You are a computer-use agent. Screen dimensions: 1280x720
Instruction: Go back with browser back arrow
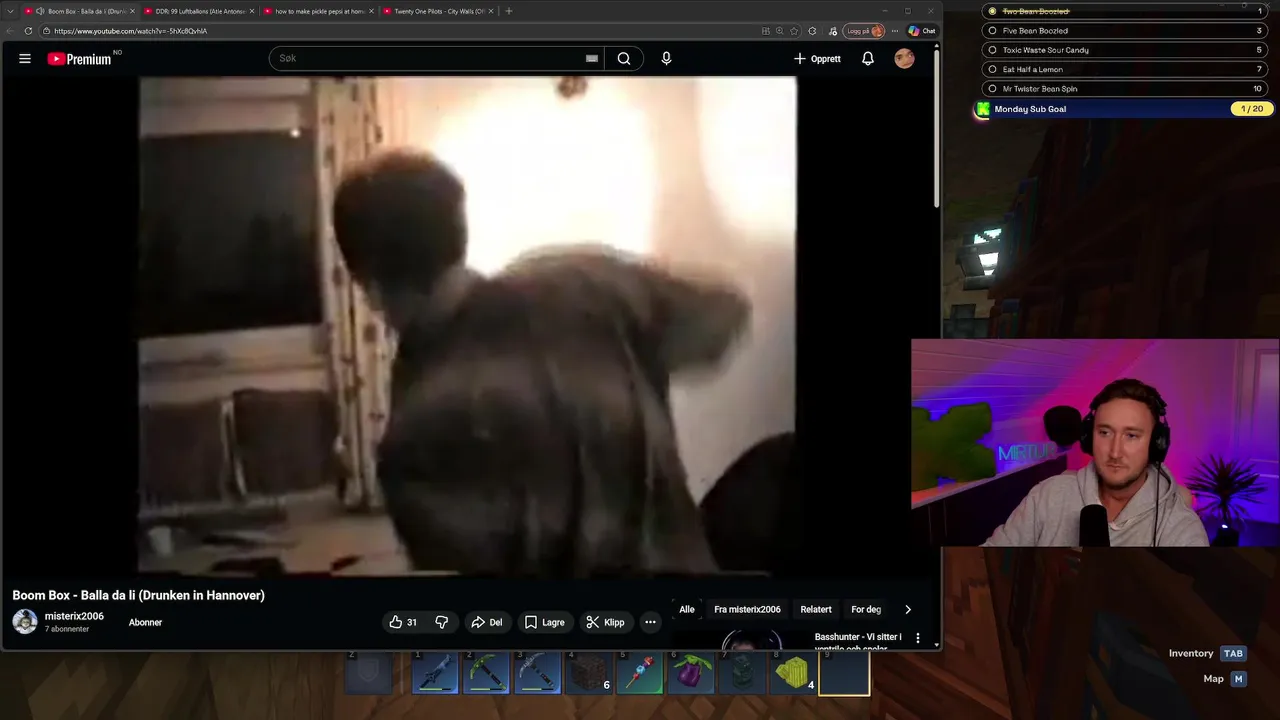[9, 31]
